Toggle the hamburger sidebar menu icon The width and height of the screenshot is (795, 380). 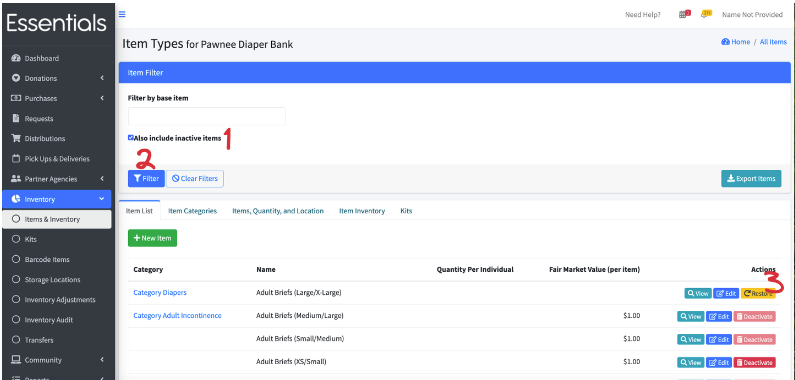[122, 14]
